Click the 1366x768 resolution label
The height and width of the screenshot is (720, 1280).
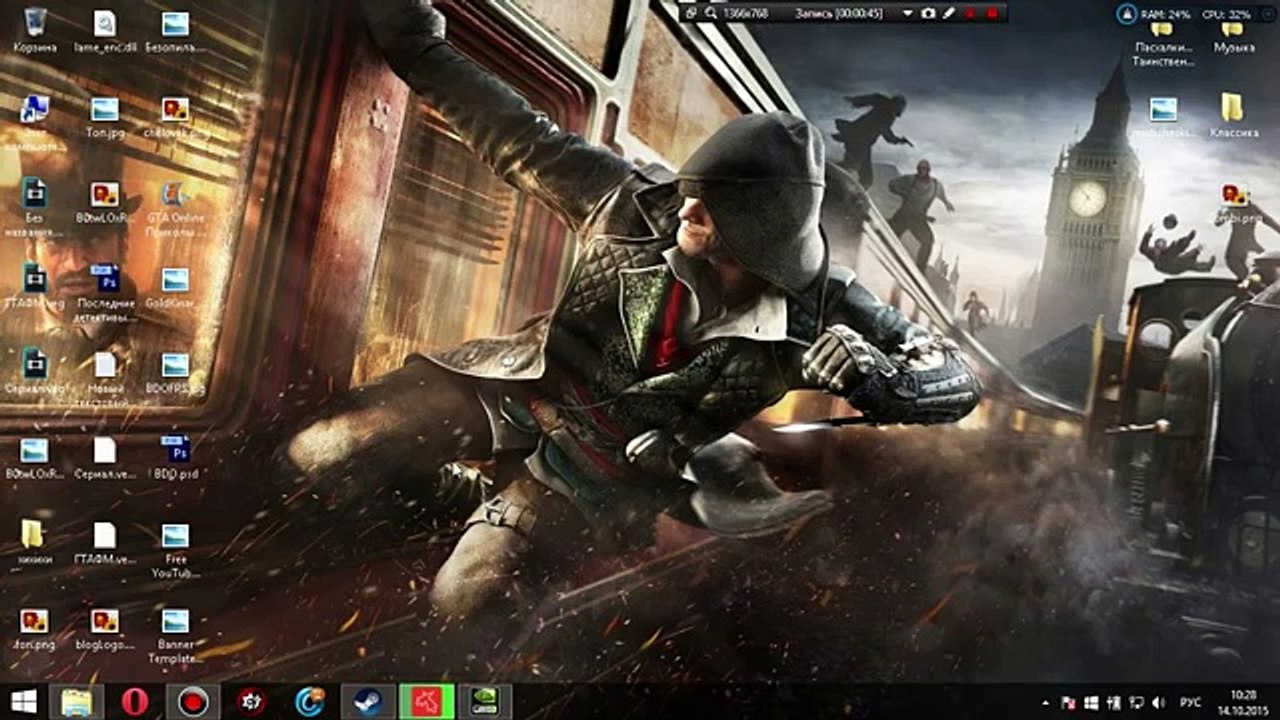[744, 13]
